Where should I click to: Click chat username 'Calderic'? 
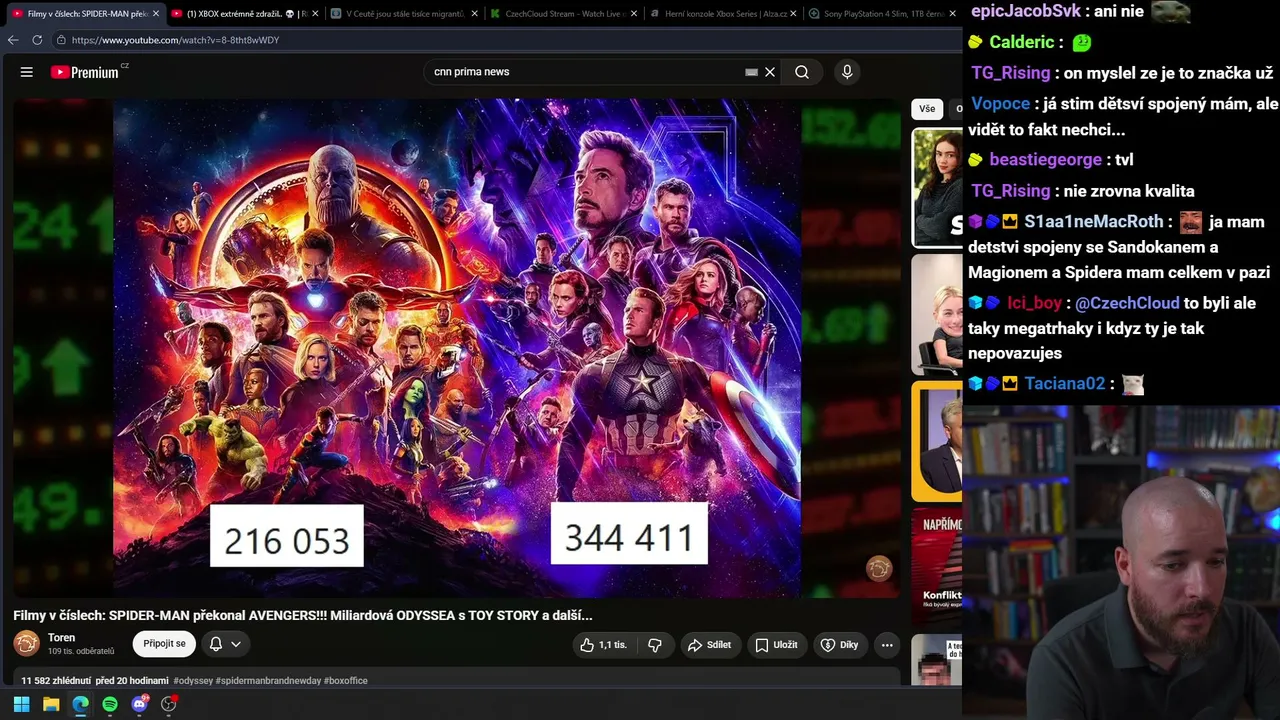[1022, 42]
